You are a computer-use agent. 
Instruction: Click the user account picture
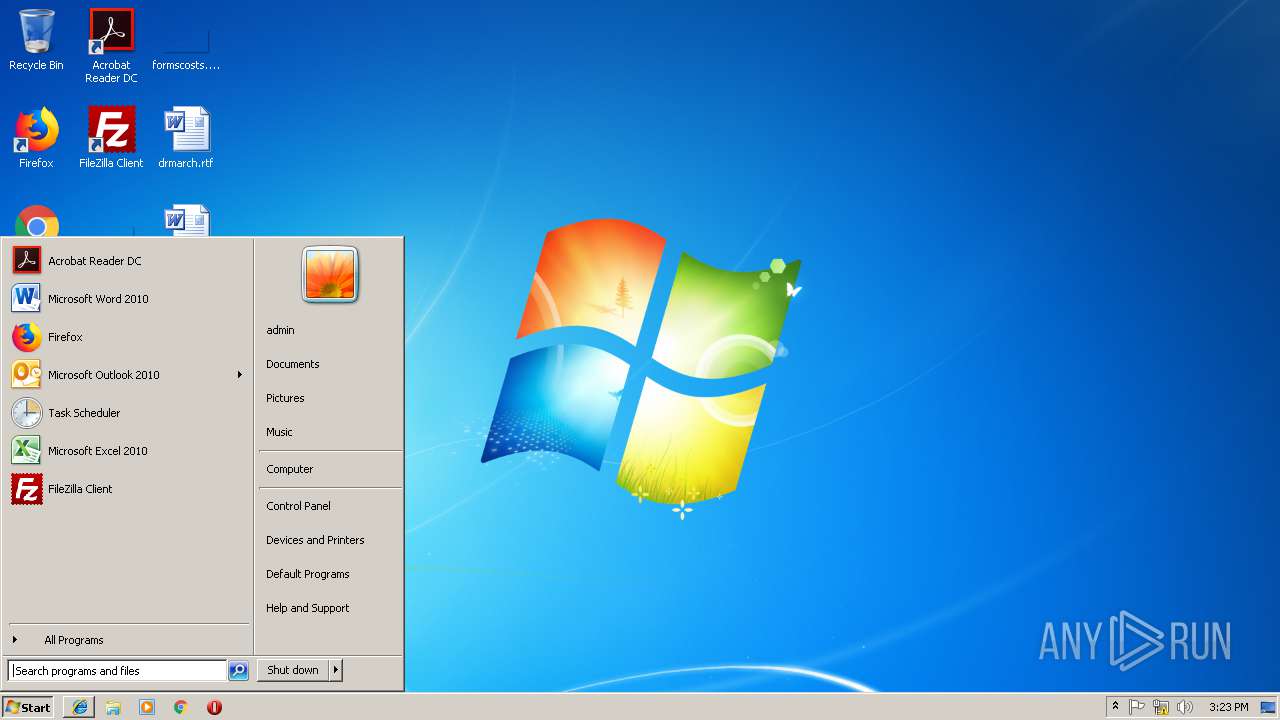click(330, 274)
